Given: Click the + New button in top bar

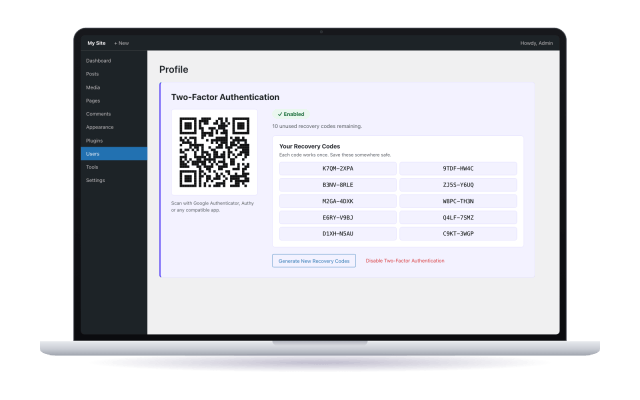Looking at the screenshot, I should 121,43.
